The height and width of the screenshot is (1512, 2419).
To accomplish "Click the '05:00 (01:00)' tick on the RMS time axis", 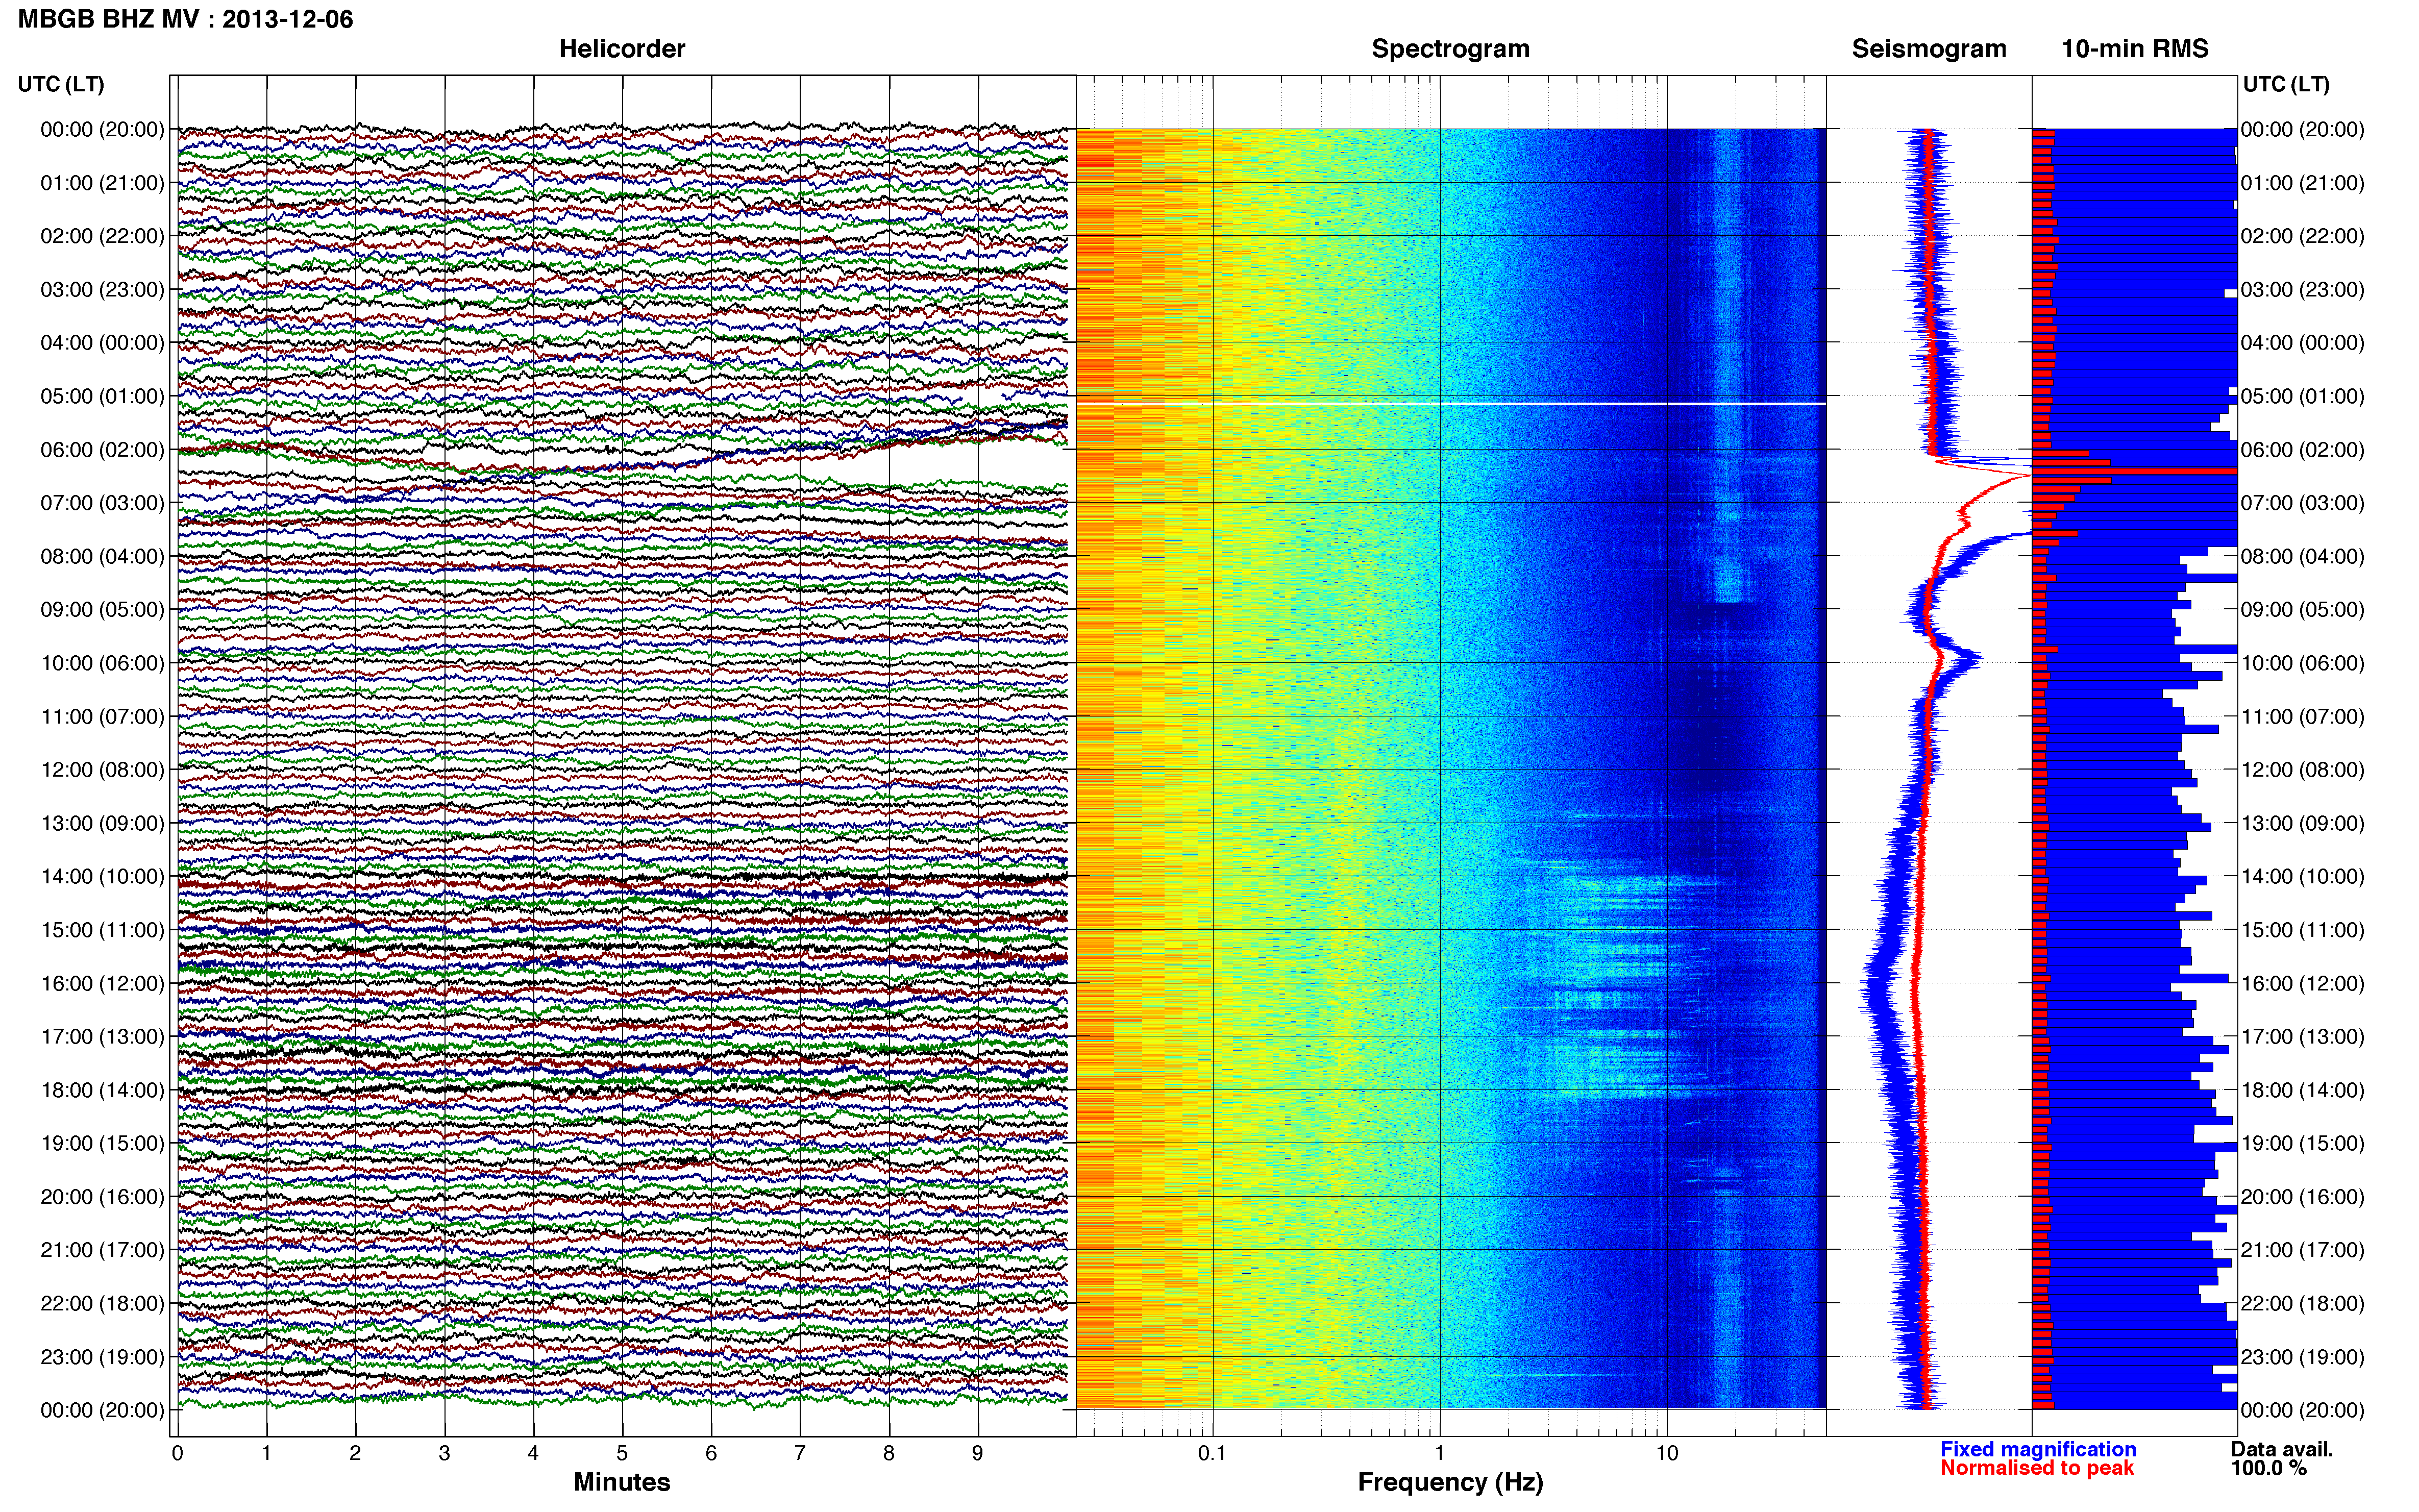I will tap(2303, 396).
